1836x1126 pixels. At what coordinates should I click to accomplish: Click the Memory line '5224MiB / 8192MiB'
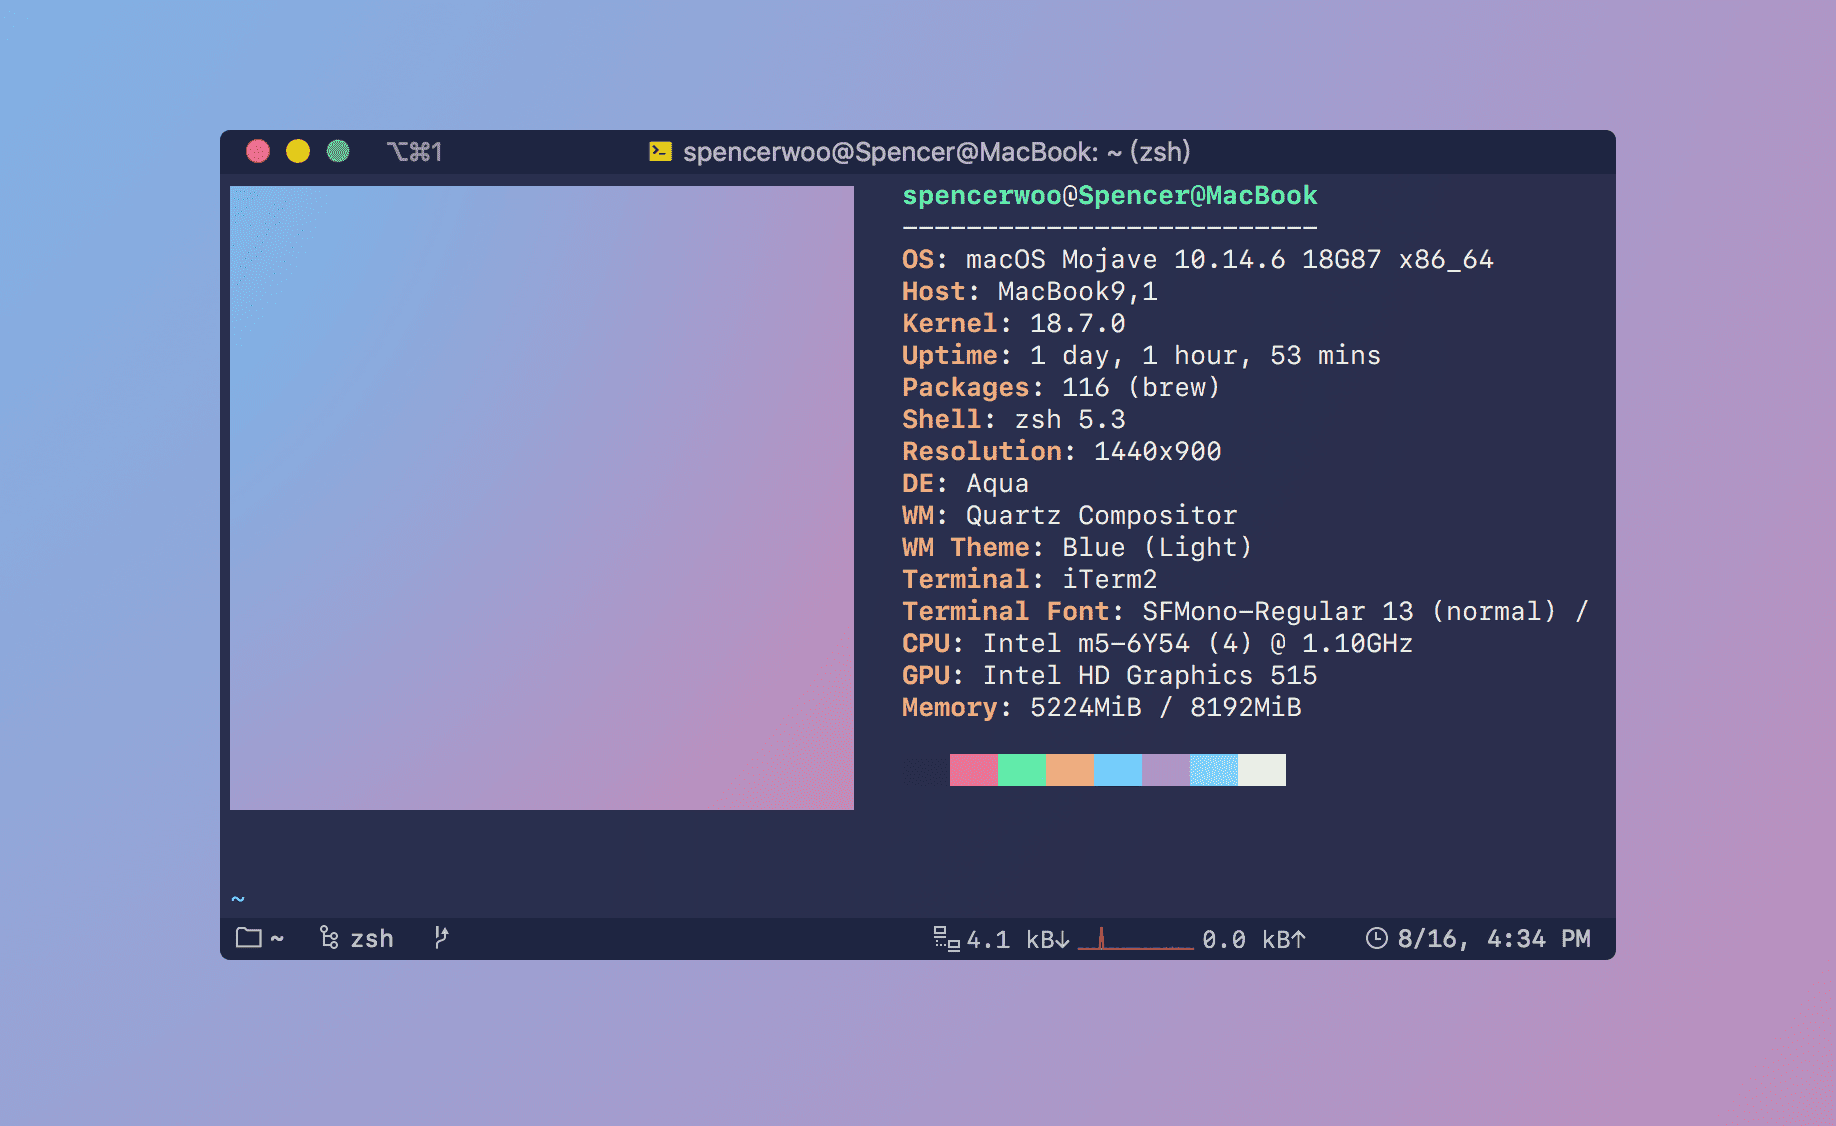point(1102,708)
